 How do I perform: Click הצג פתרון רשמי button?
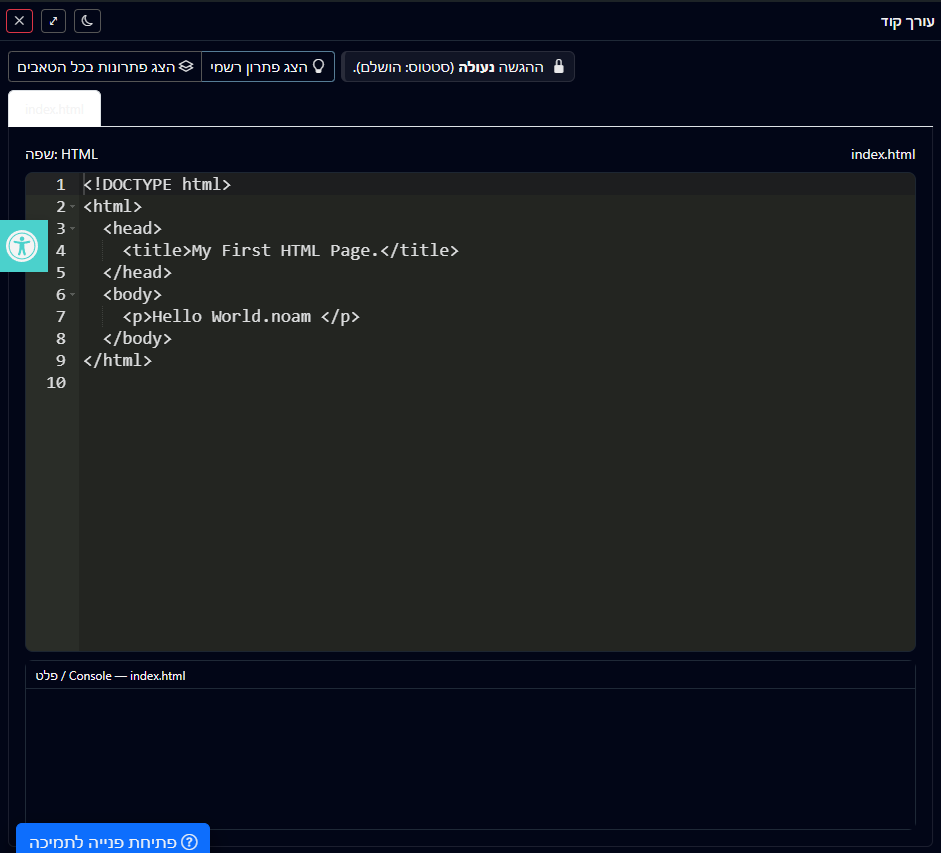268,67
